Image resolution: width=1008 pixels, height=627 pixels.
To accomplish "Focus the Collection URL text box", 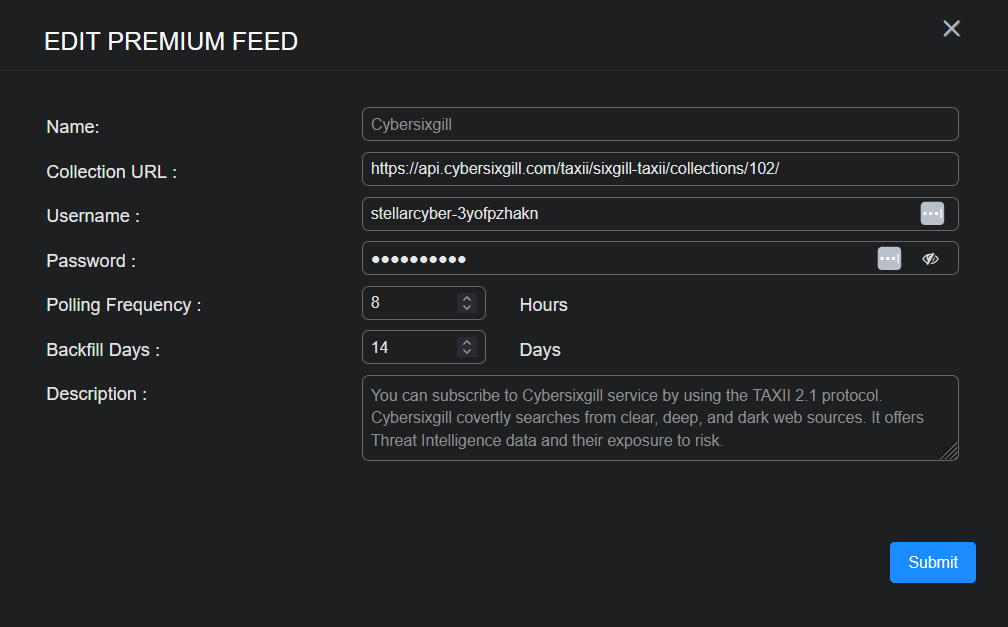I will [x=660, y=169].
